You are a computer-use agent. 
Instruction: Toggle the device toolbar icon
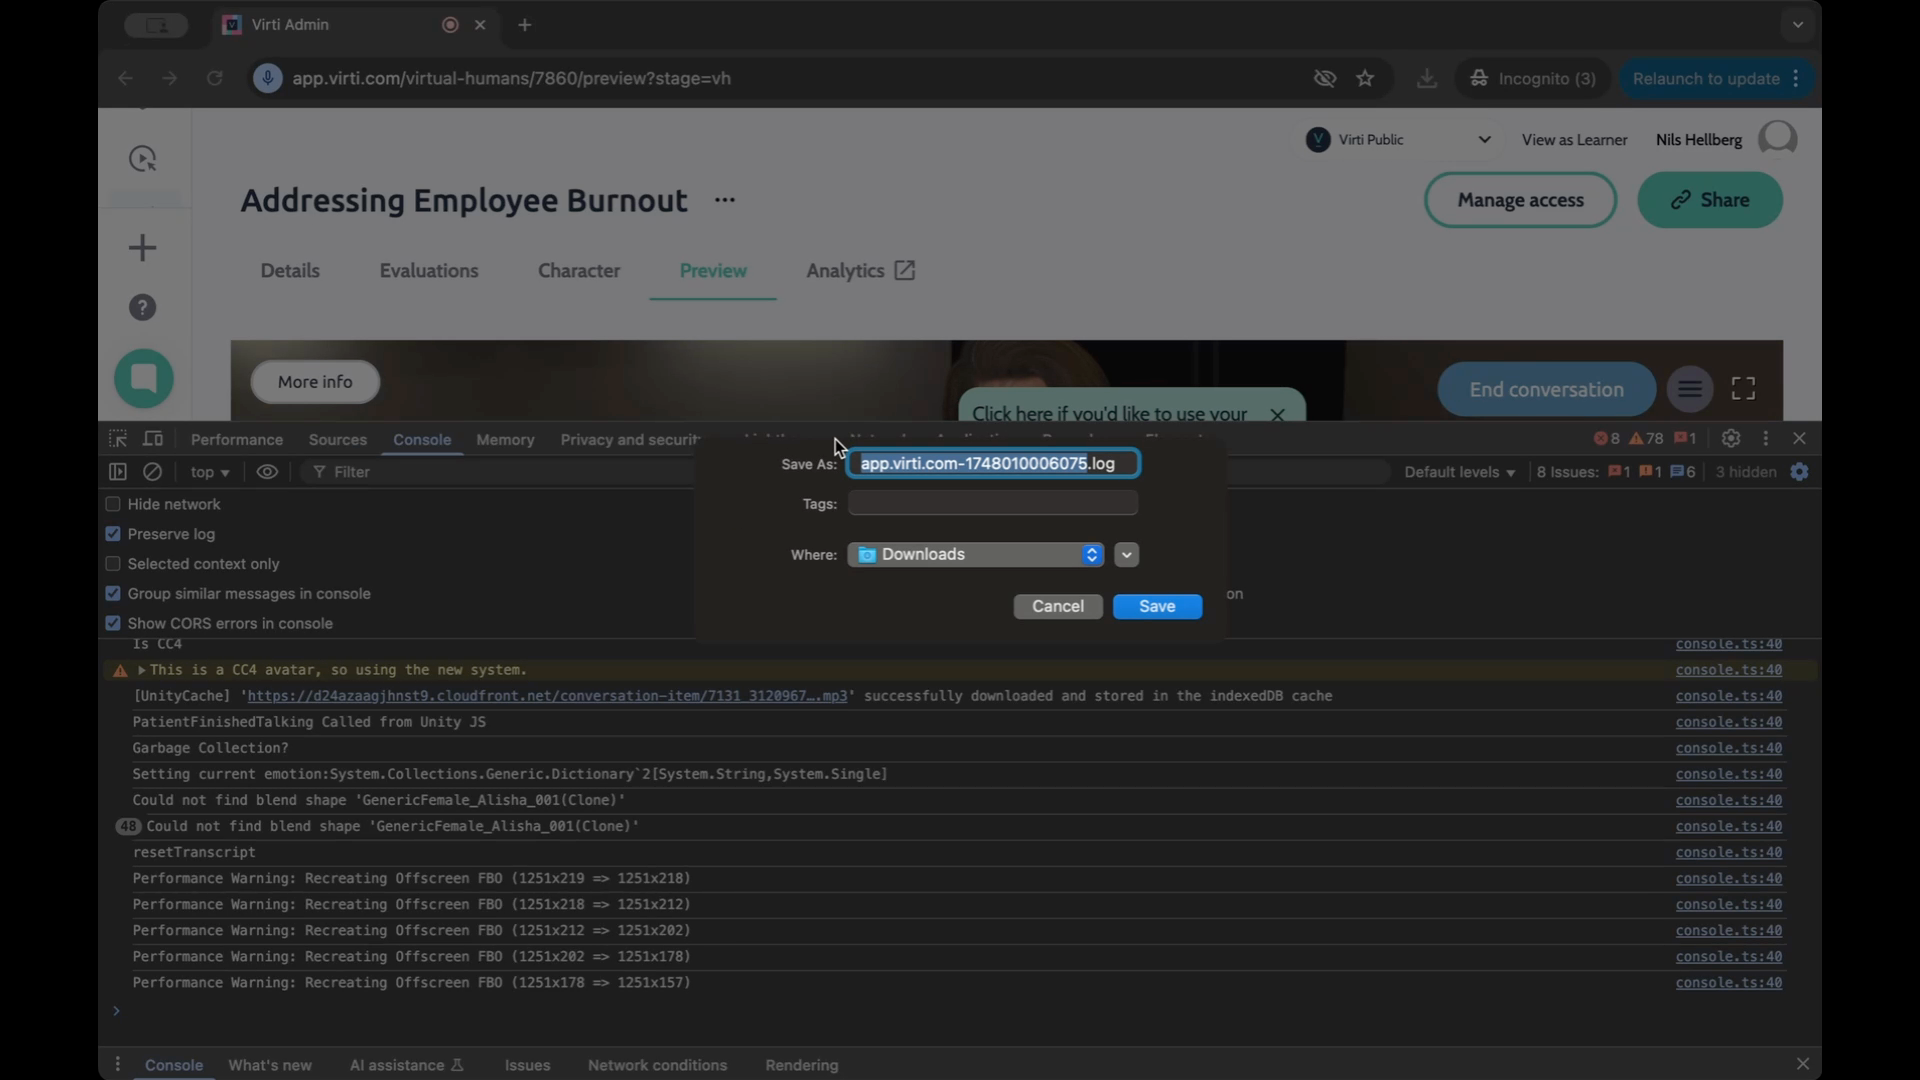point(153,439)
